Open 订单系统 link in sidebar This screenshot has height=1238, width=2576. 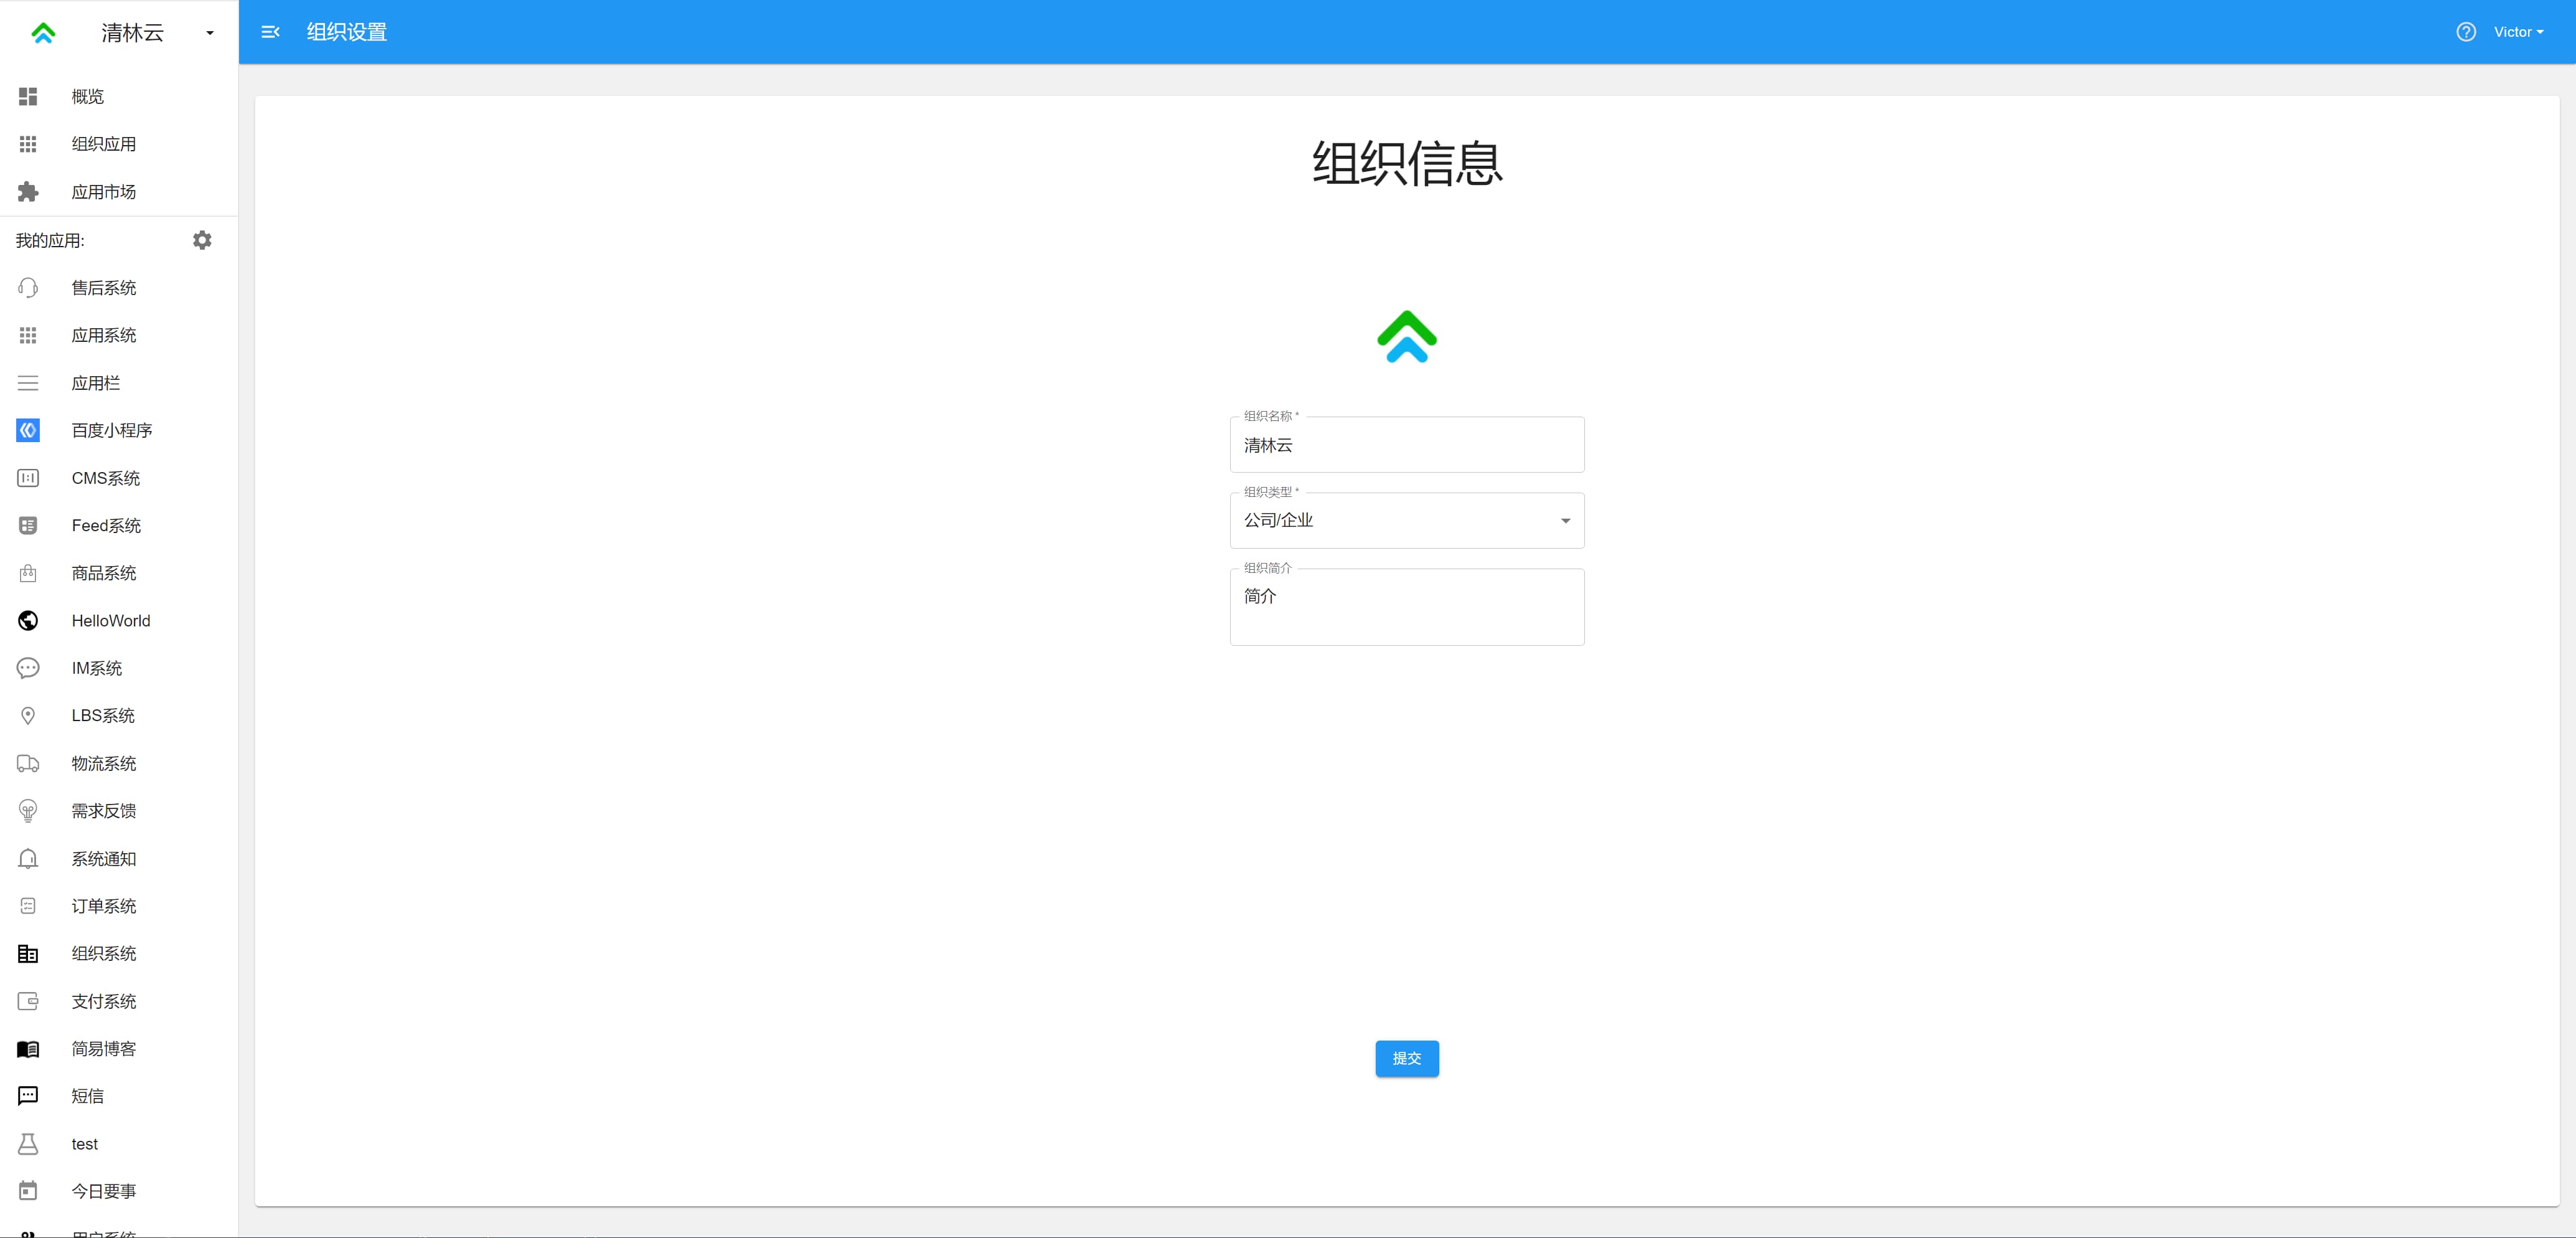(119, 906)
